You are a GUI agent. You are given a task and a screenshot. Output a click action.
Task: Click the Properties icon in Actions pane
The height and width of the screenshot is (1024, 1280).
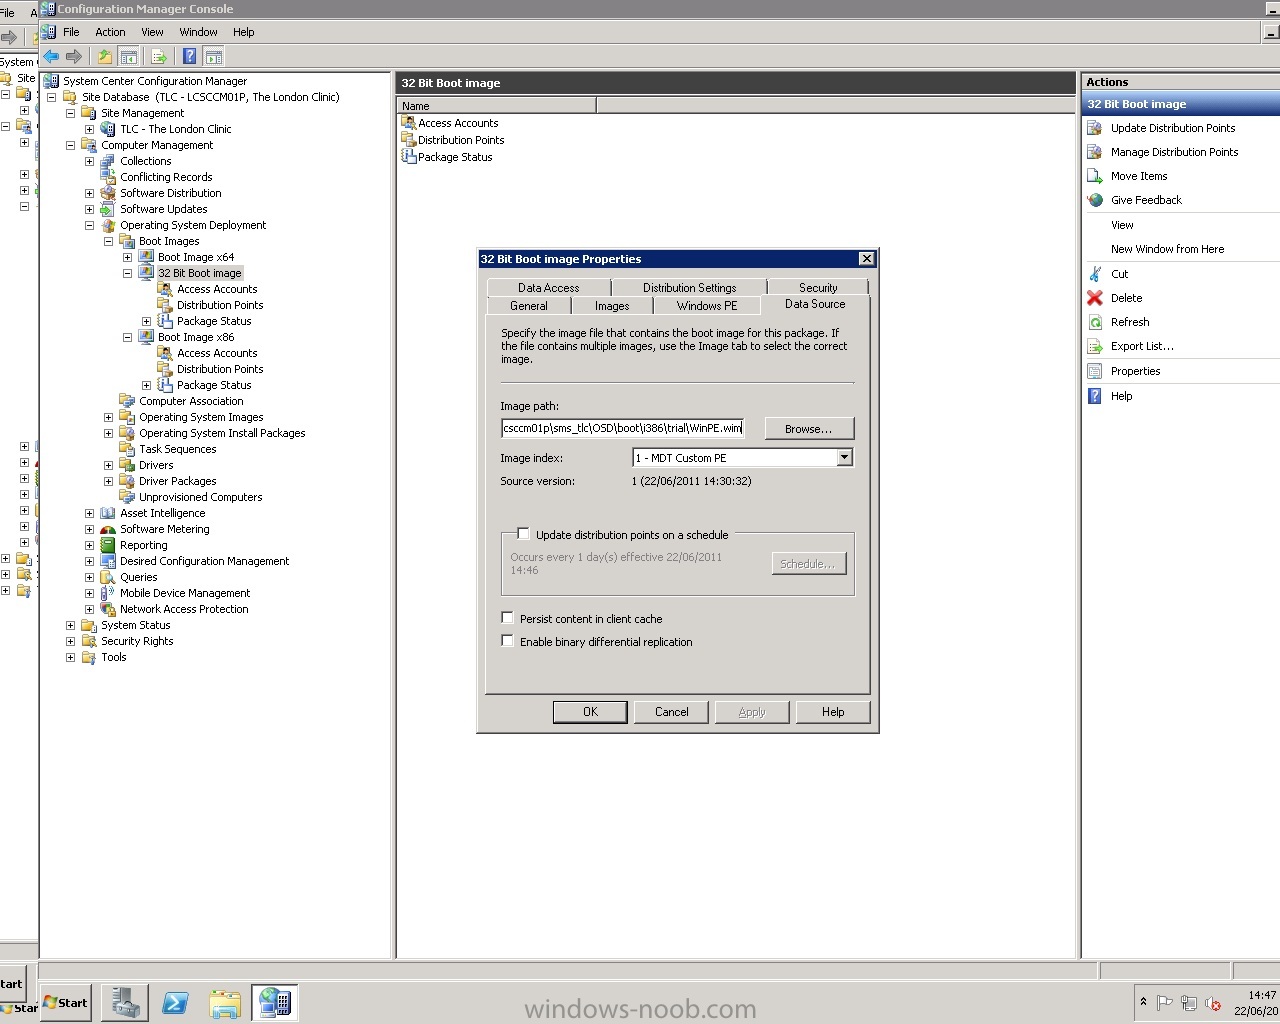point(1095,371)
